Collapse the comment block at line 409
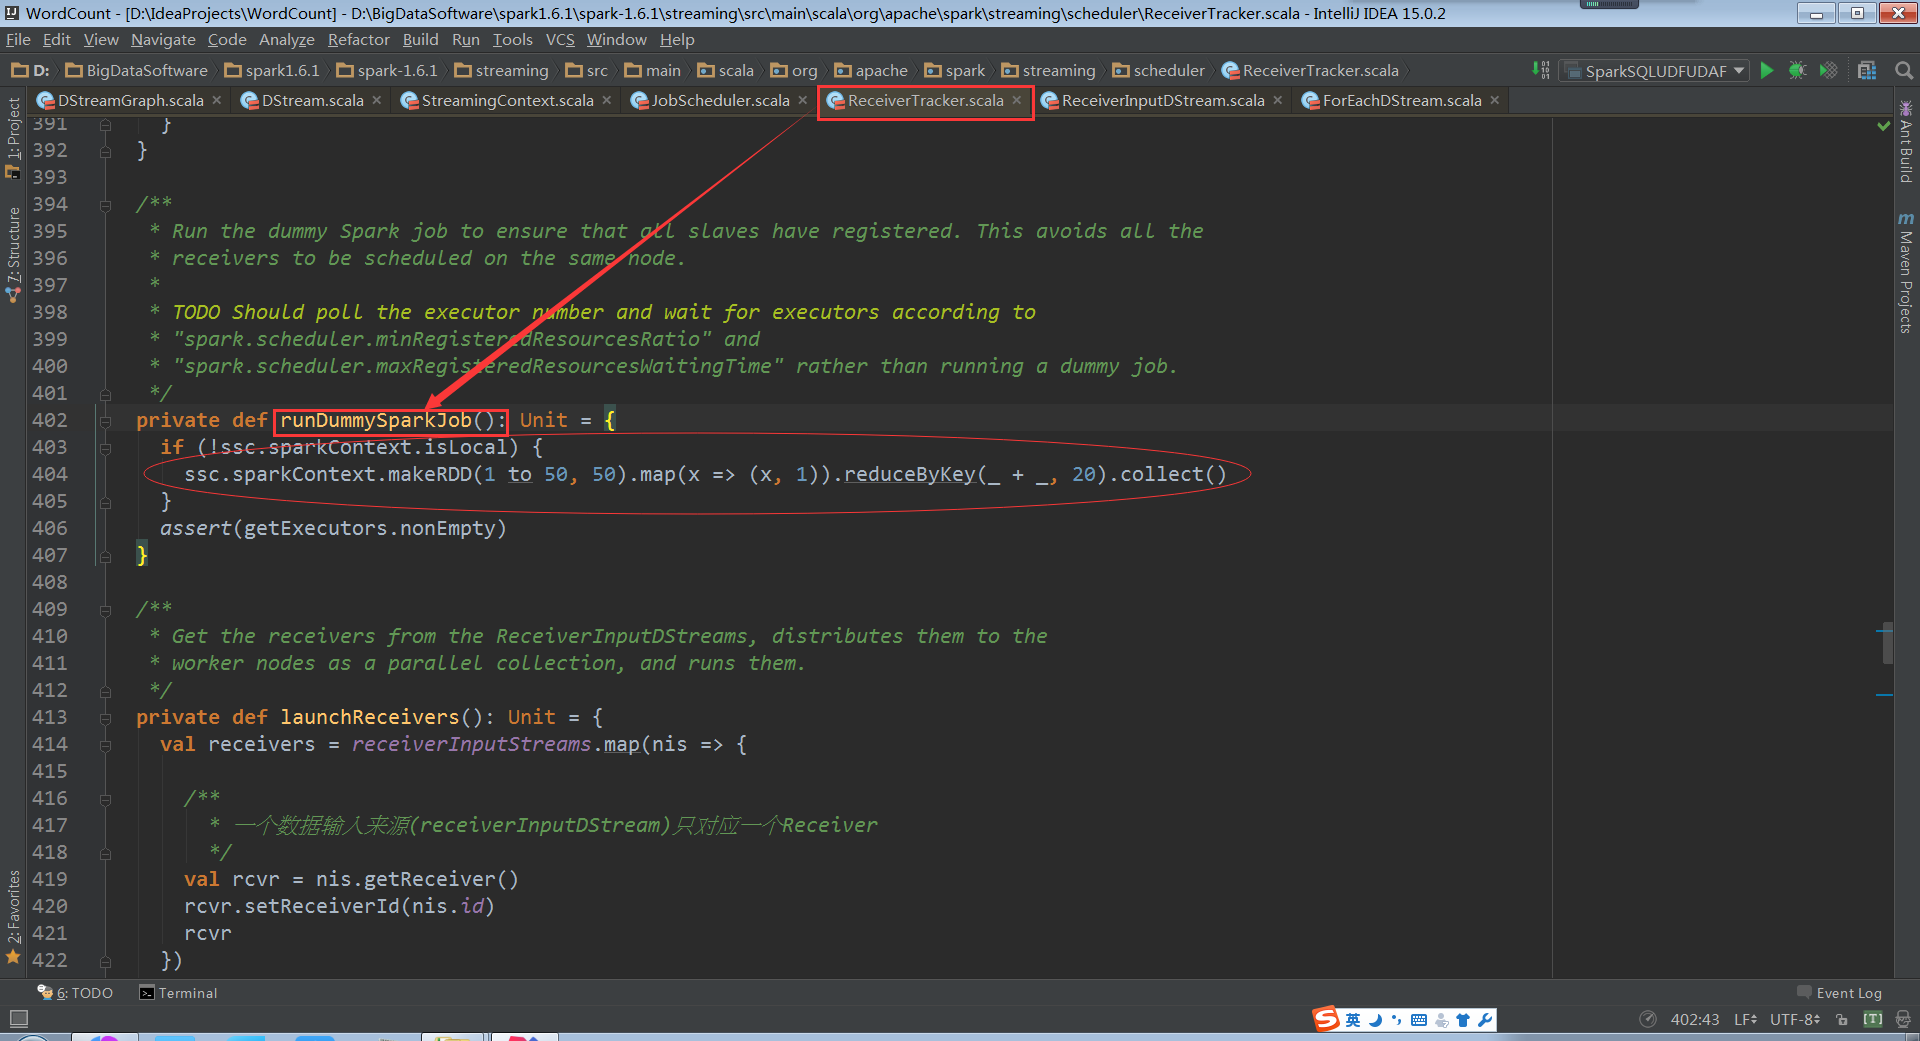Image resolution: width=1920 pixels, height=1041 pixels. tap(105, 610)
